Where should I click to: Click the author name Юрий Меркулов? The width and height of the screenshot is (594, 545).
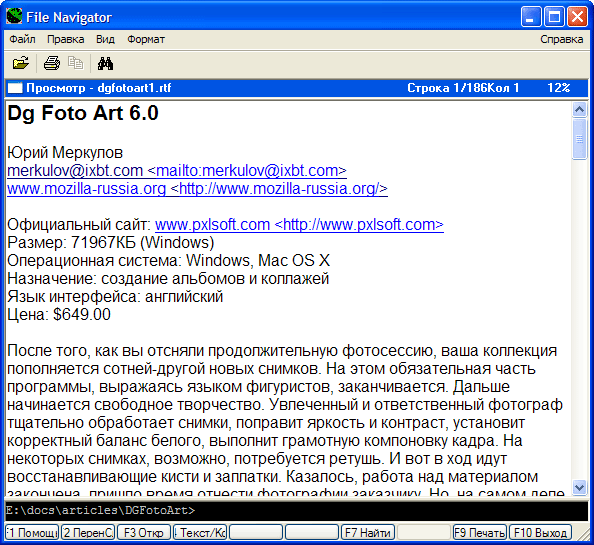[65, 153]
